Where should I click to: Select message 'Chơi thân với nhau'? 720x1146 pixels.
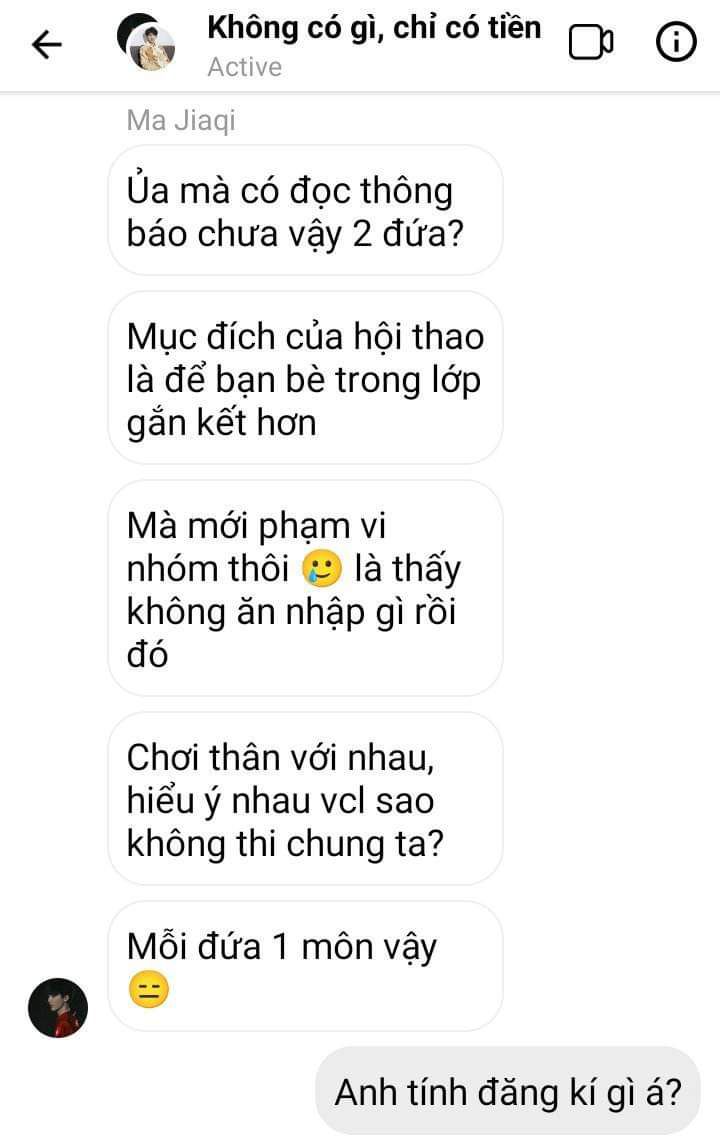[306, 799]
